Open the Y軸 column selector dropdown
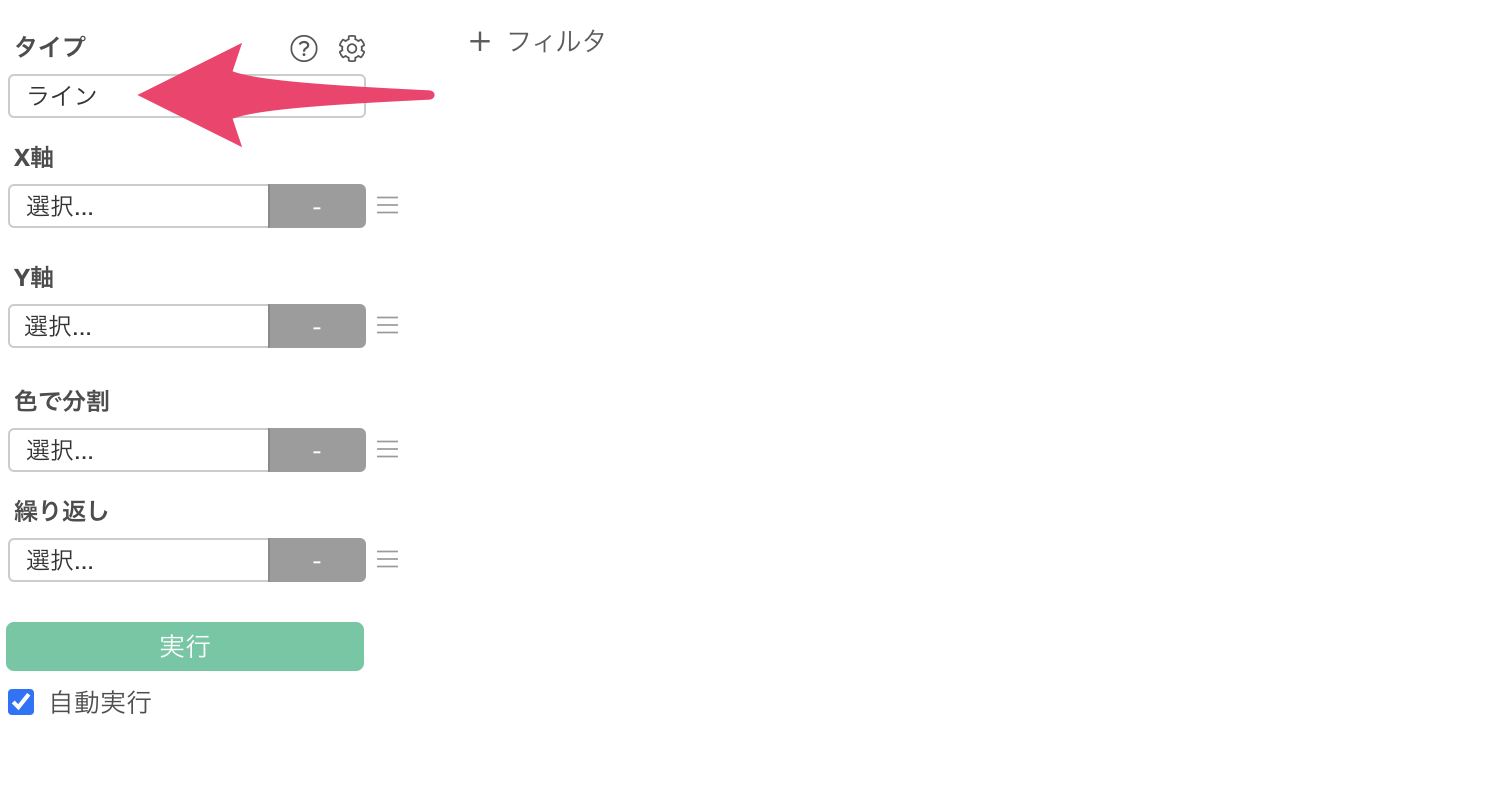The height and width of the screenshot is (790, 1502). point(139,326)
